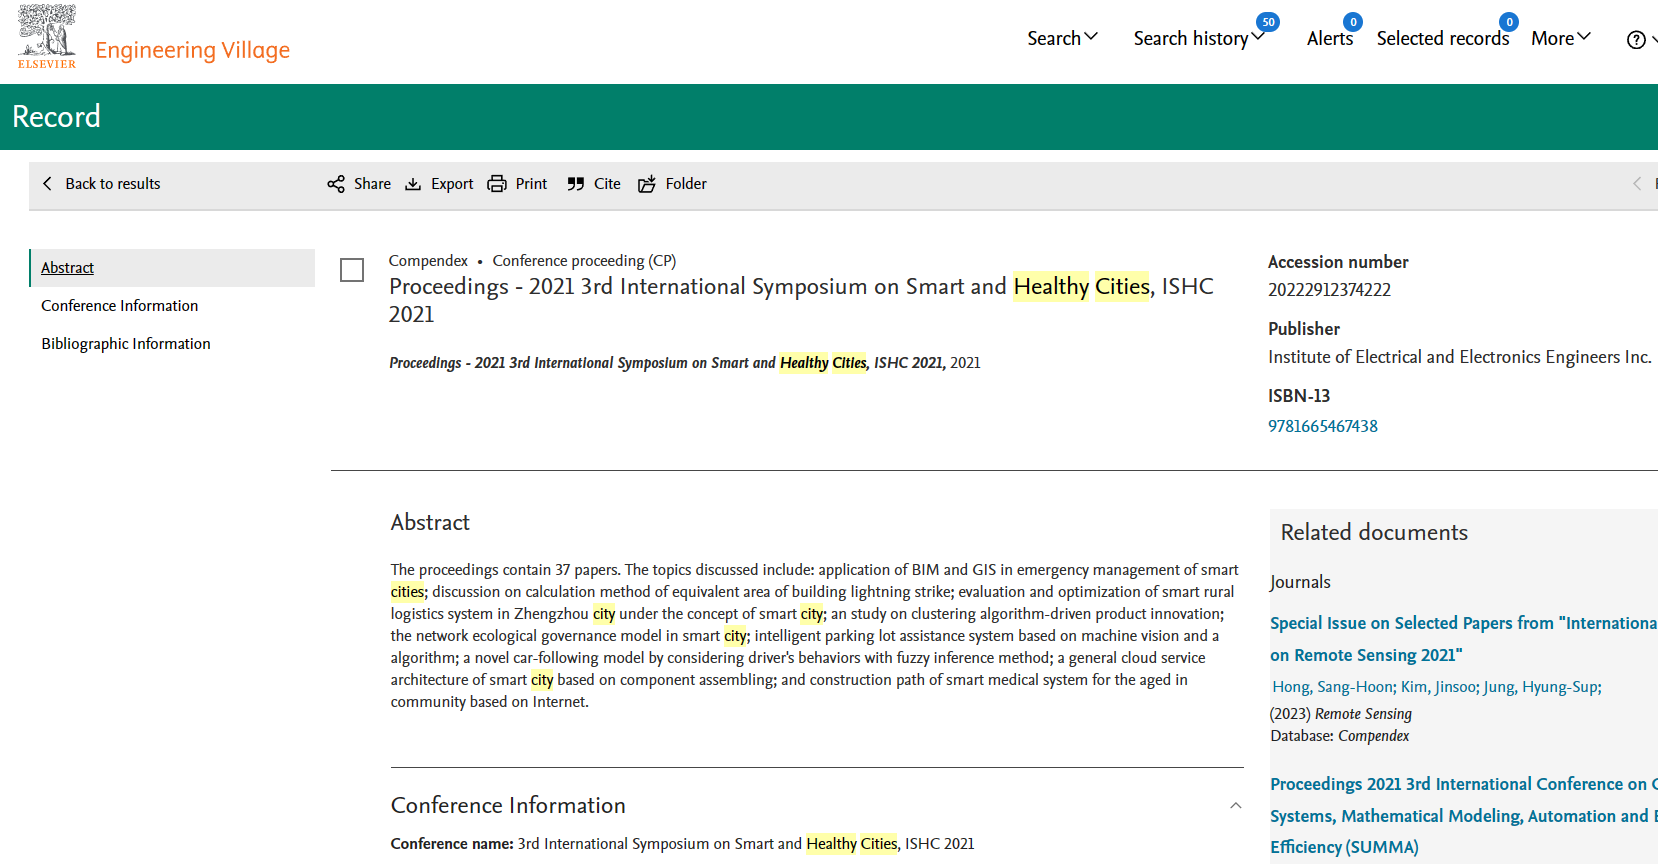Screen dimensions: 1658x864
Task: Click the Back to results arrow icon
Action: [47, 184]
